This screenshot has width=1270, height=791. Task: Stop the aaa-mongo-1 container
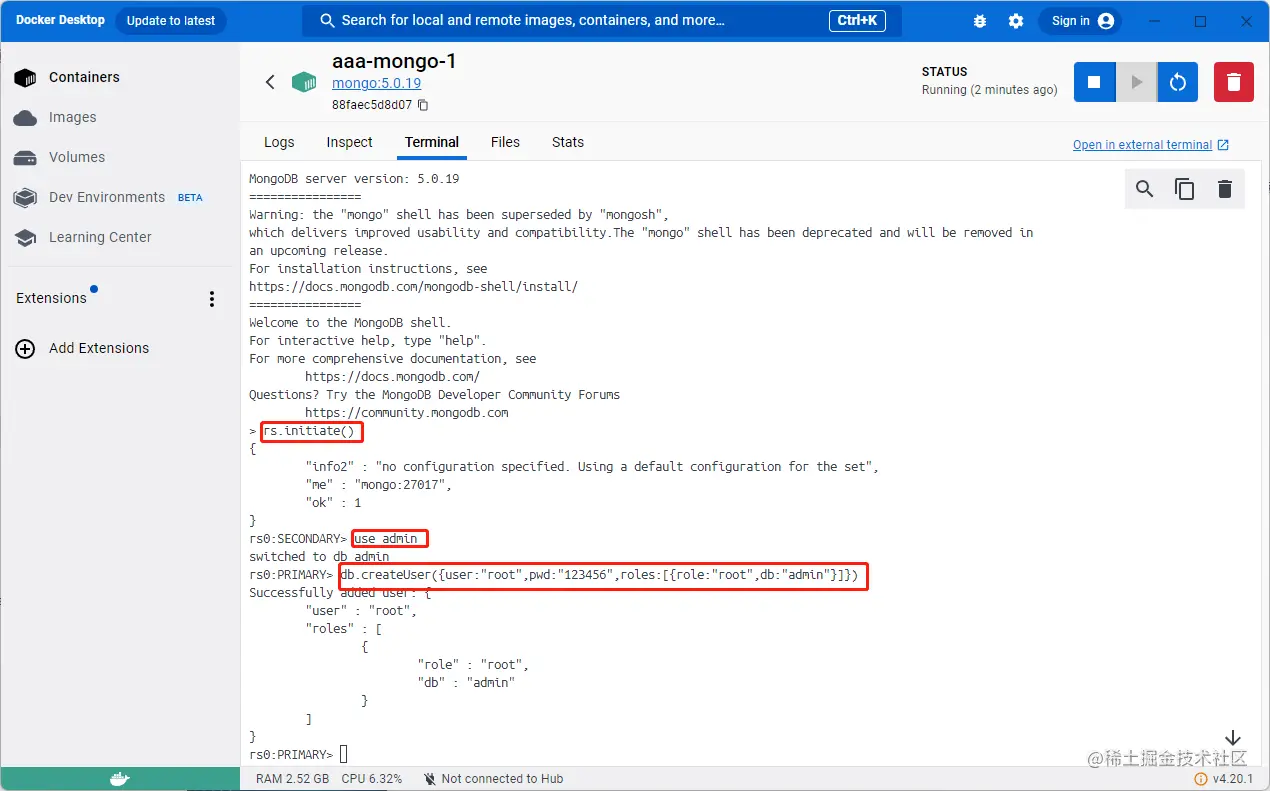click(x=1094, y=82)
